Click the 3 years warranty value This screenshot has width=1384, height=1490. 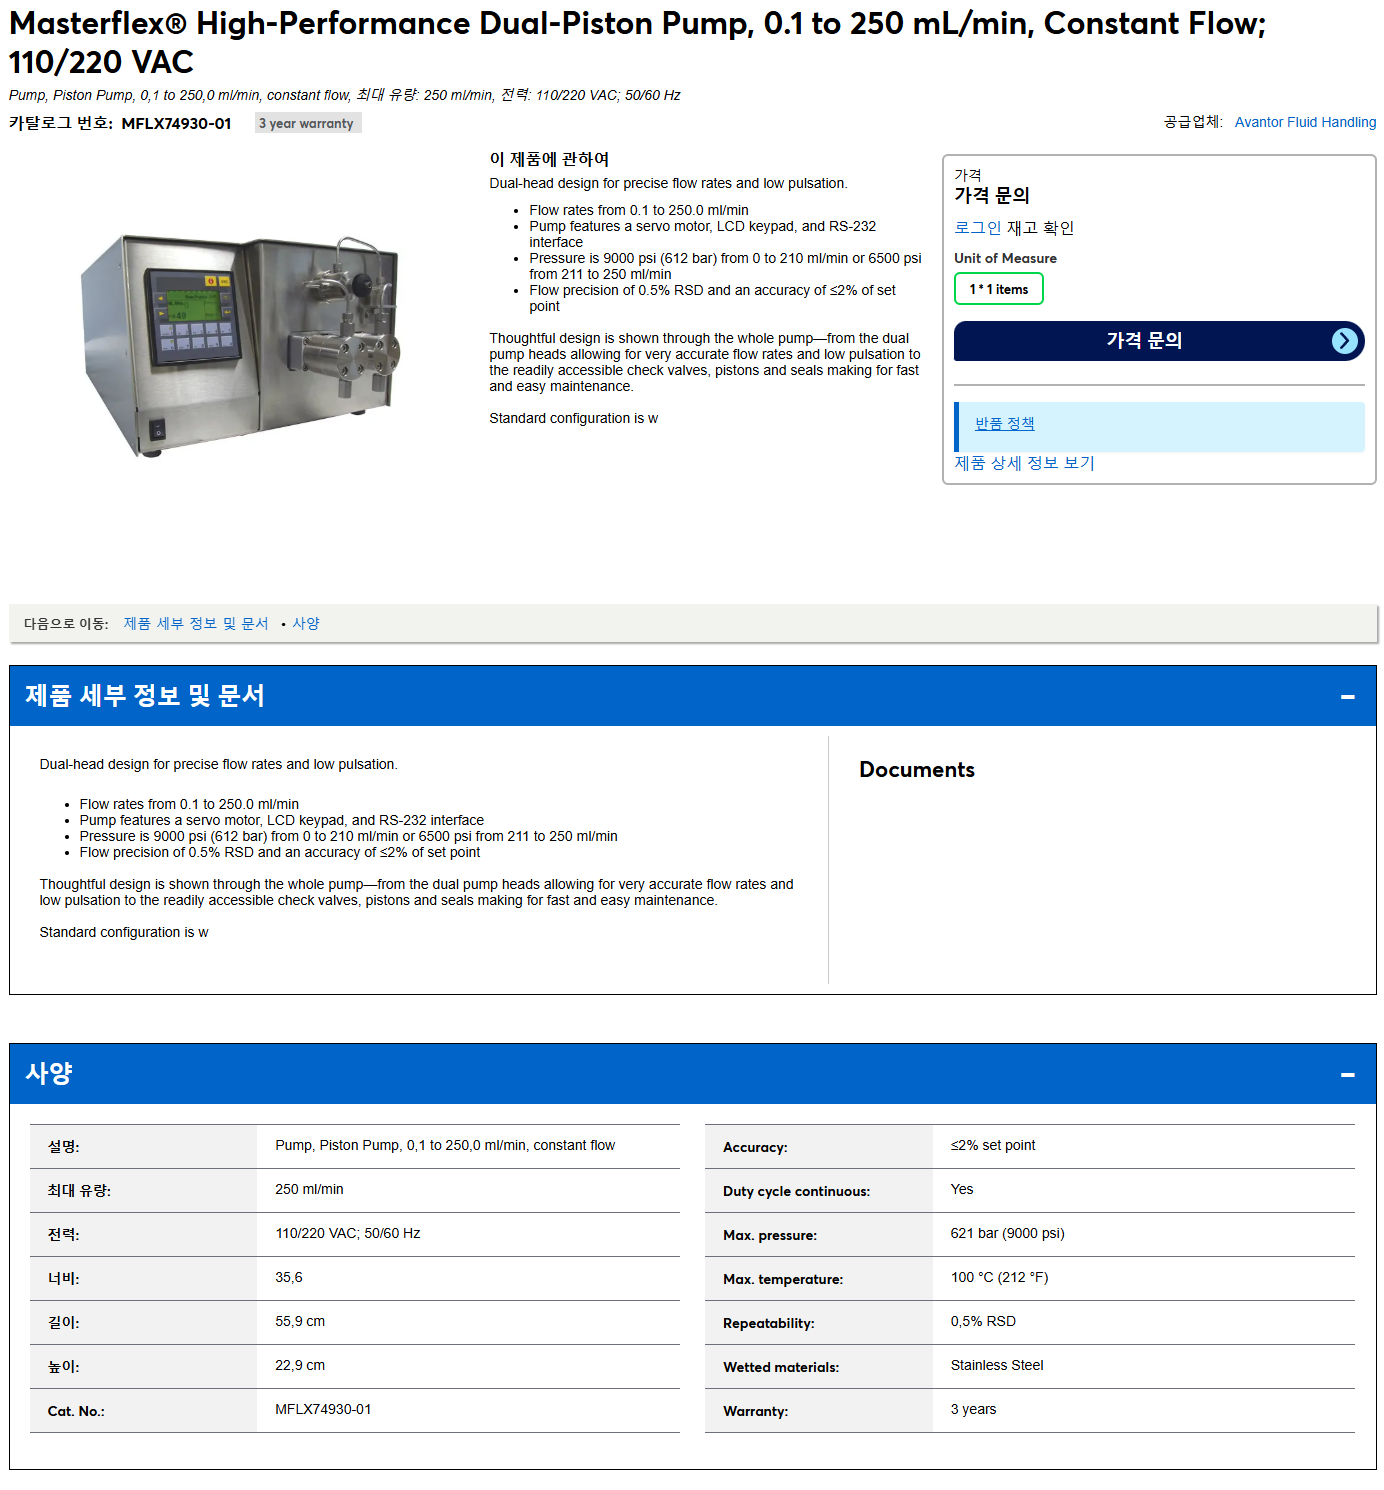(x=973, y=1409)
